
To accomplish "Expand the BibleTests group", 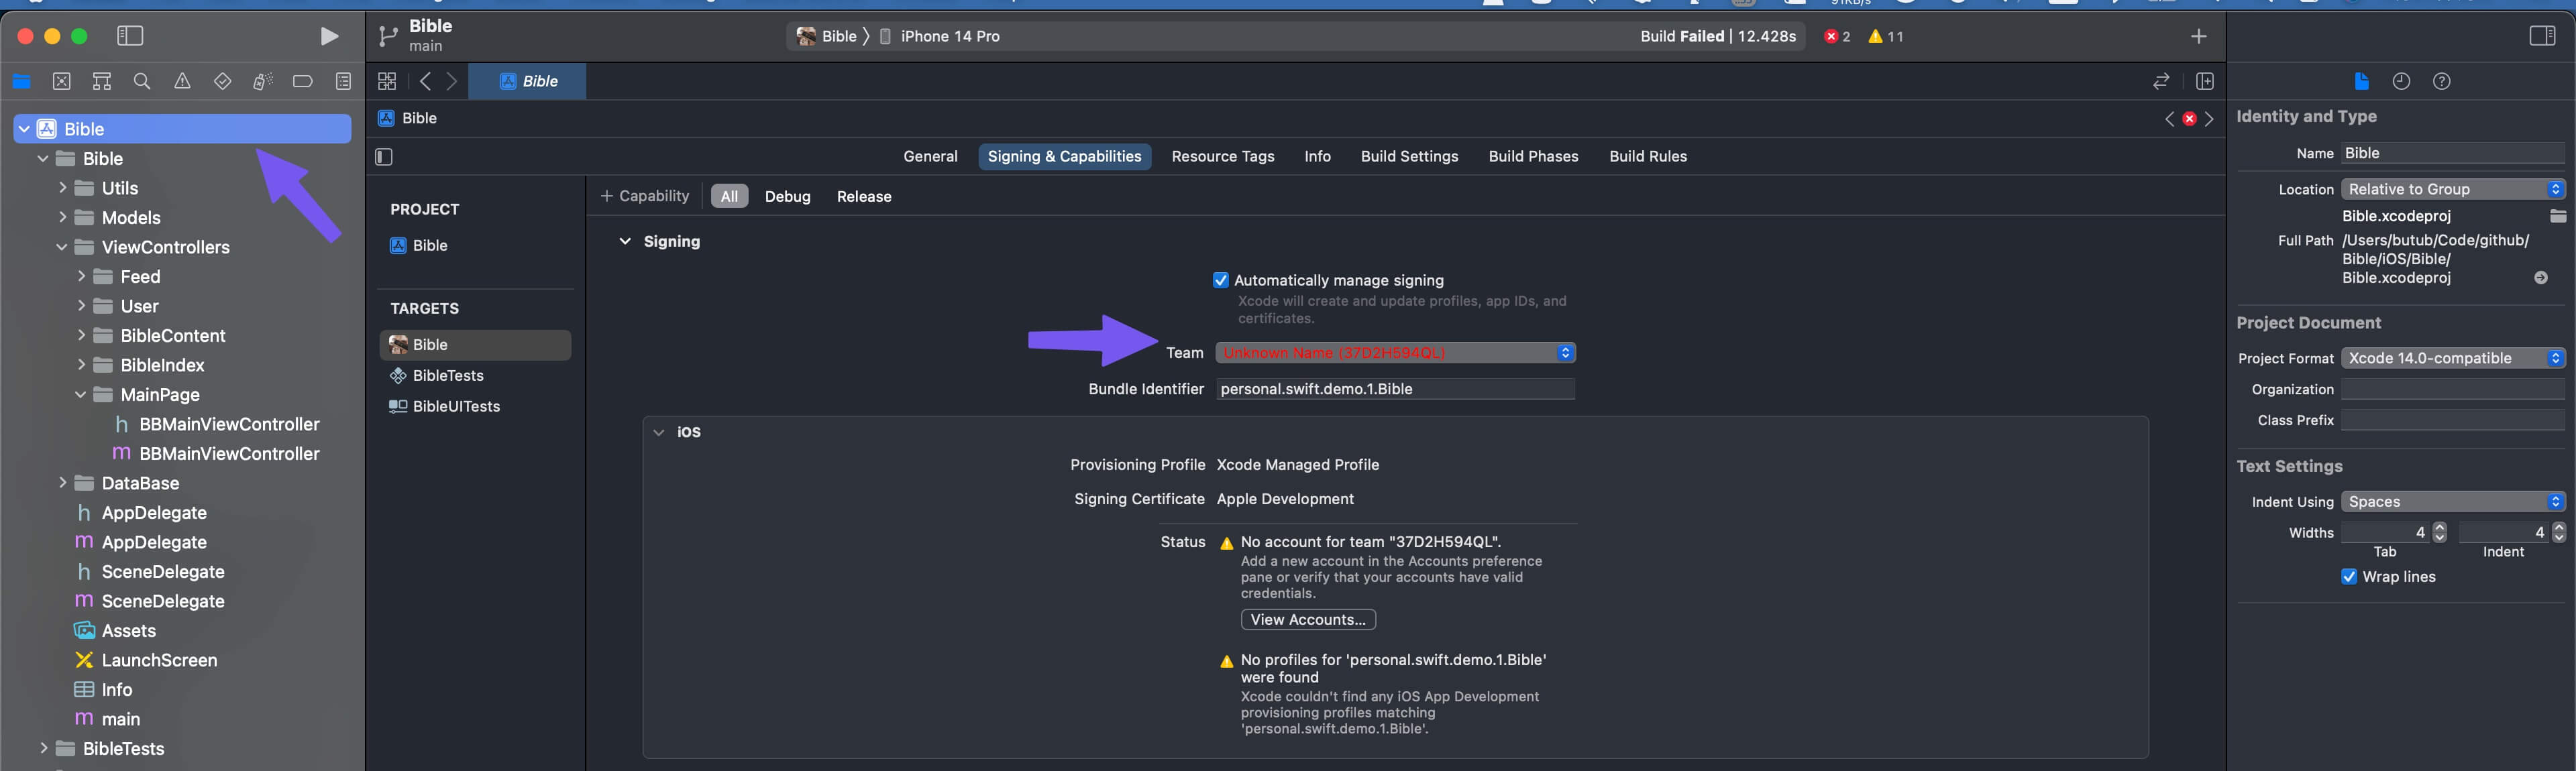I will tap(43, 748).
